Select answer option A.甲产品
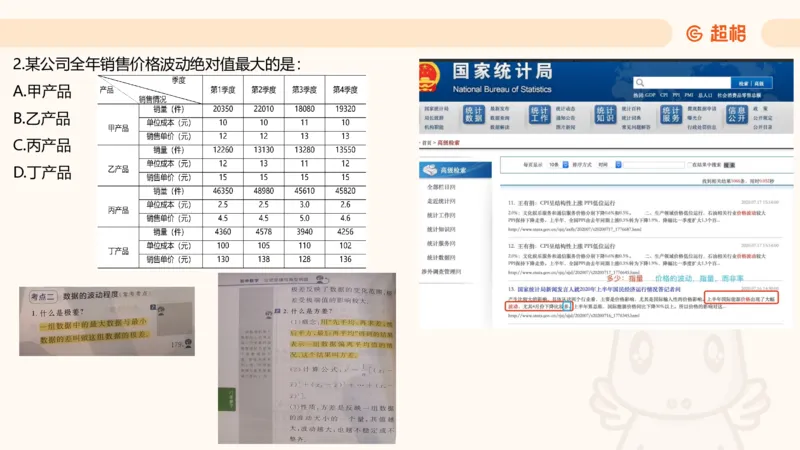The width and height of the screenshot is (800, 450). pos(43,92)
